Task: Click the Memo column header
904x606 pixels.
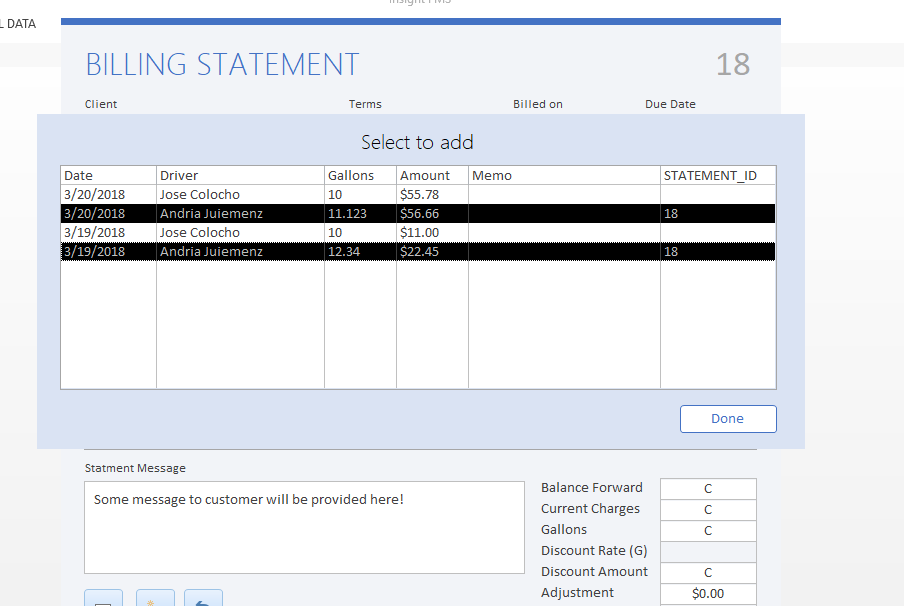Action: point(564,175)
